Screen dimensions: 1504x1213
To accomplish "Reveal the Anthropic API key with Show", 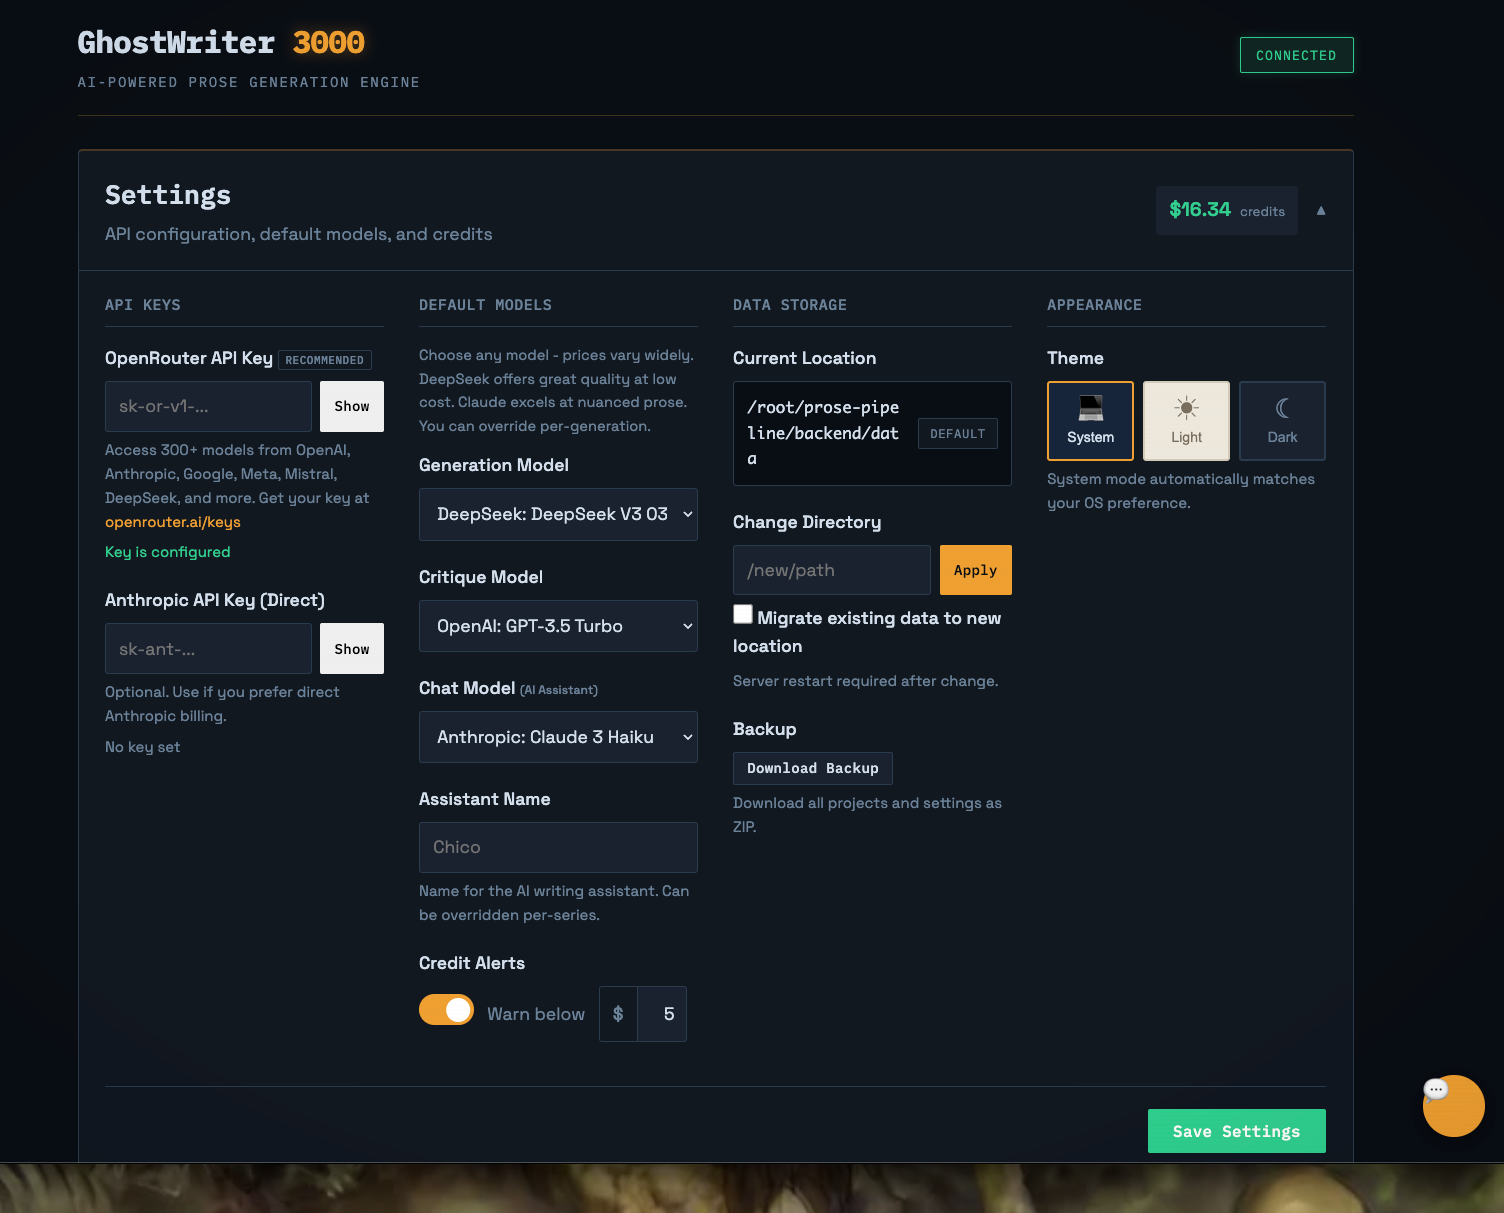I will (351, 648).
